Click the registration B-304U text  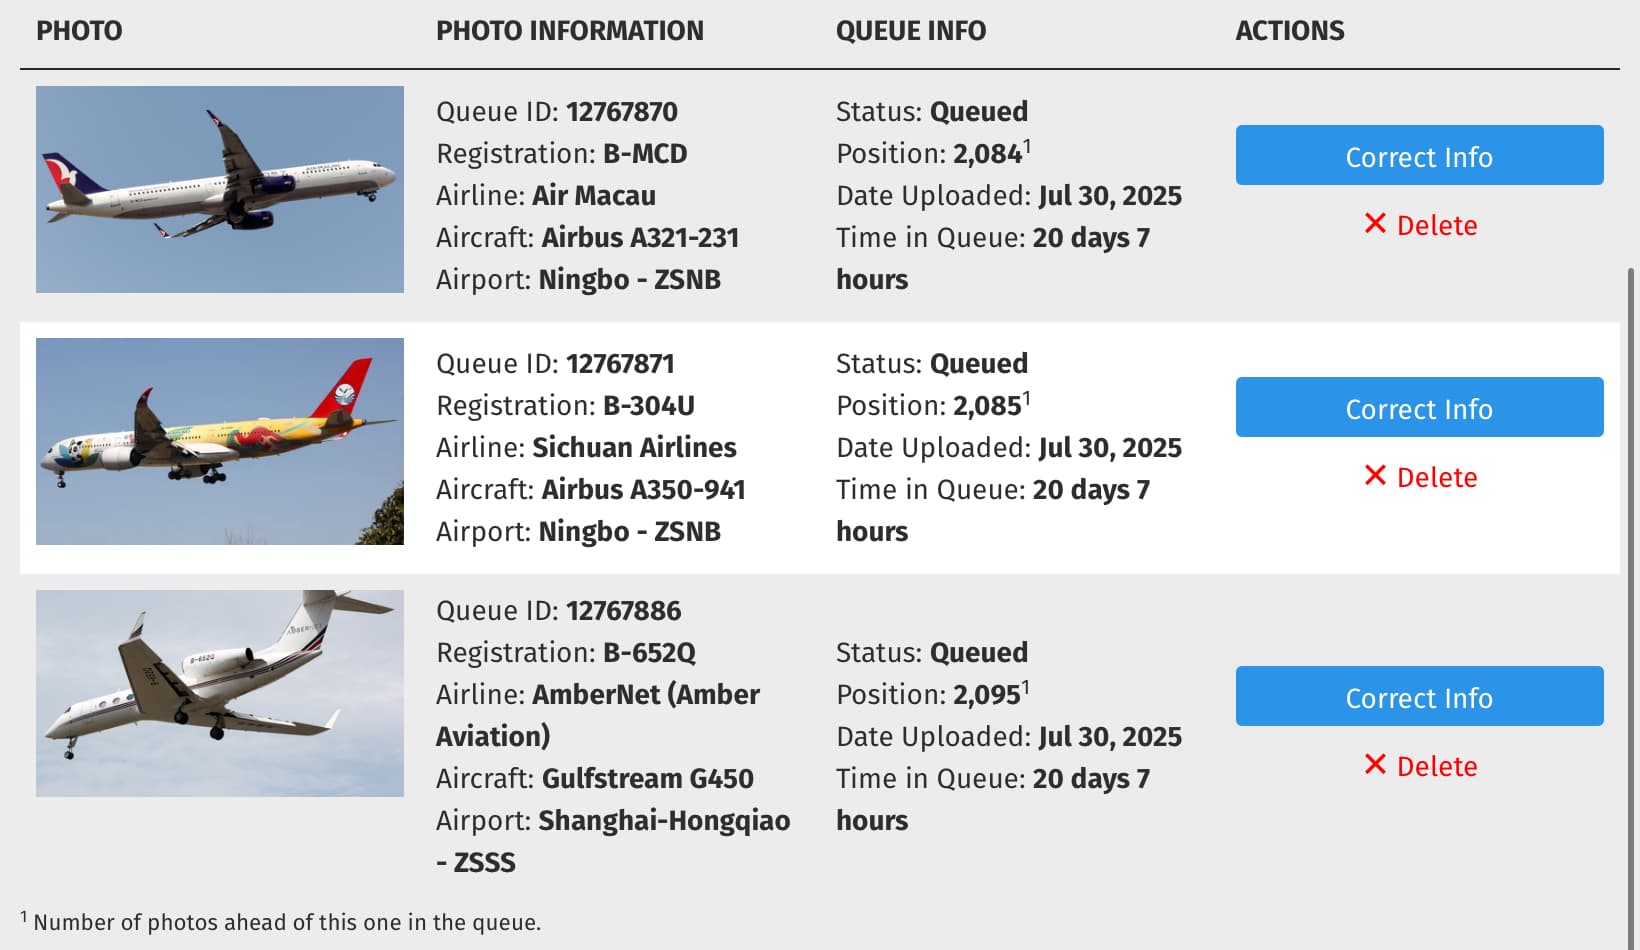648,406
